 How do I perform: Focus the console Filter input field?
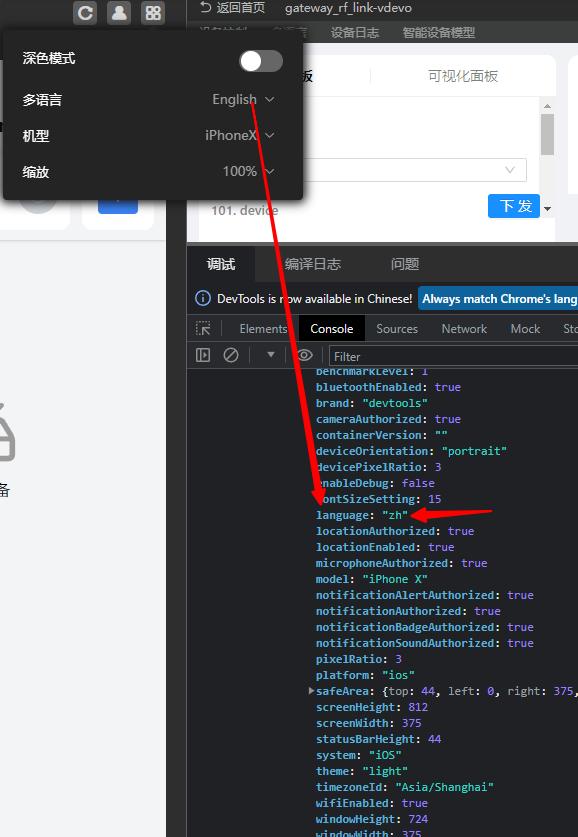tap(453, 356)
